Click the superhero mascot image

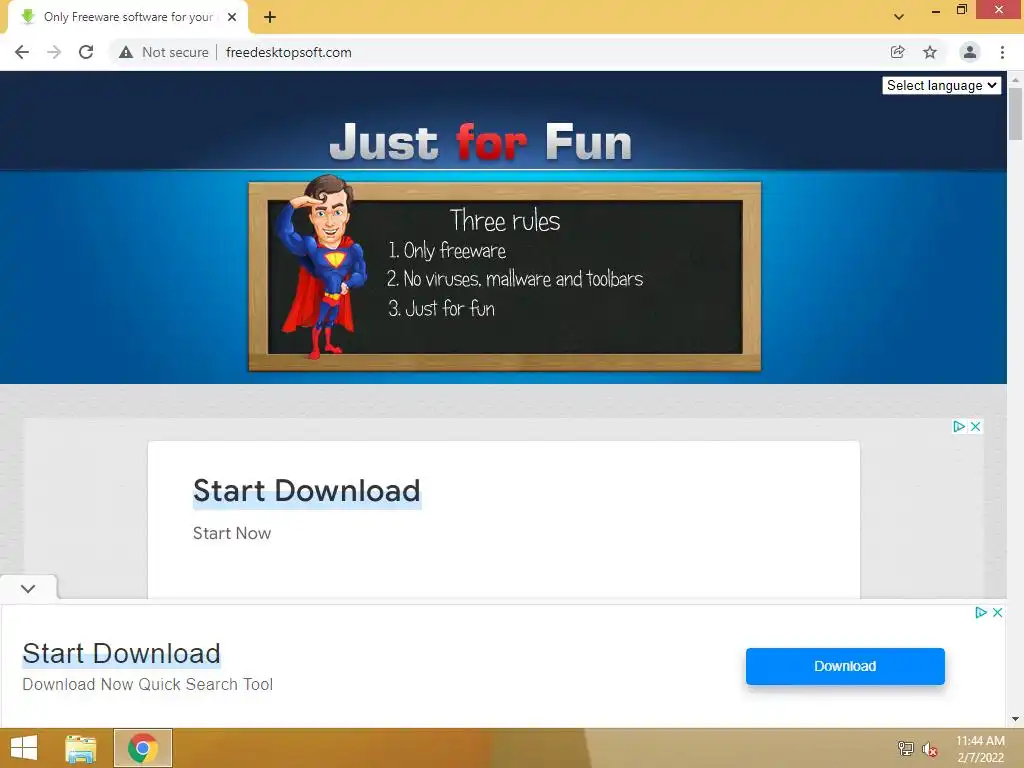[x=322, y=266]
